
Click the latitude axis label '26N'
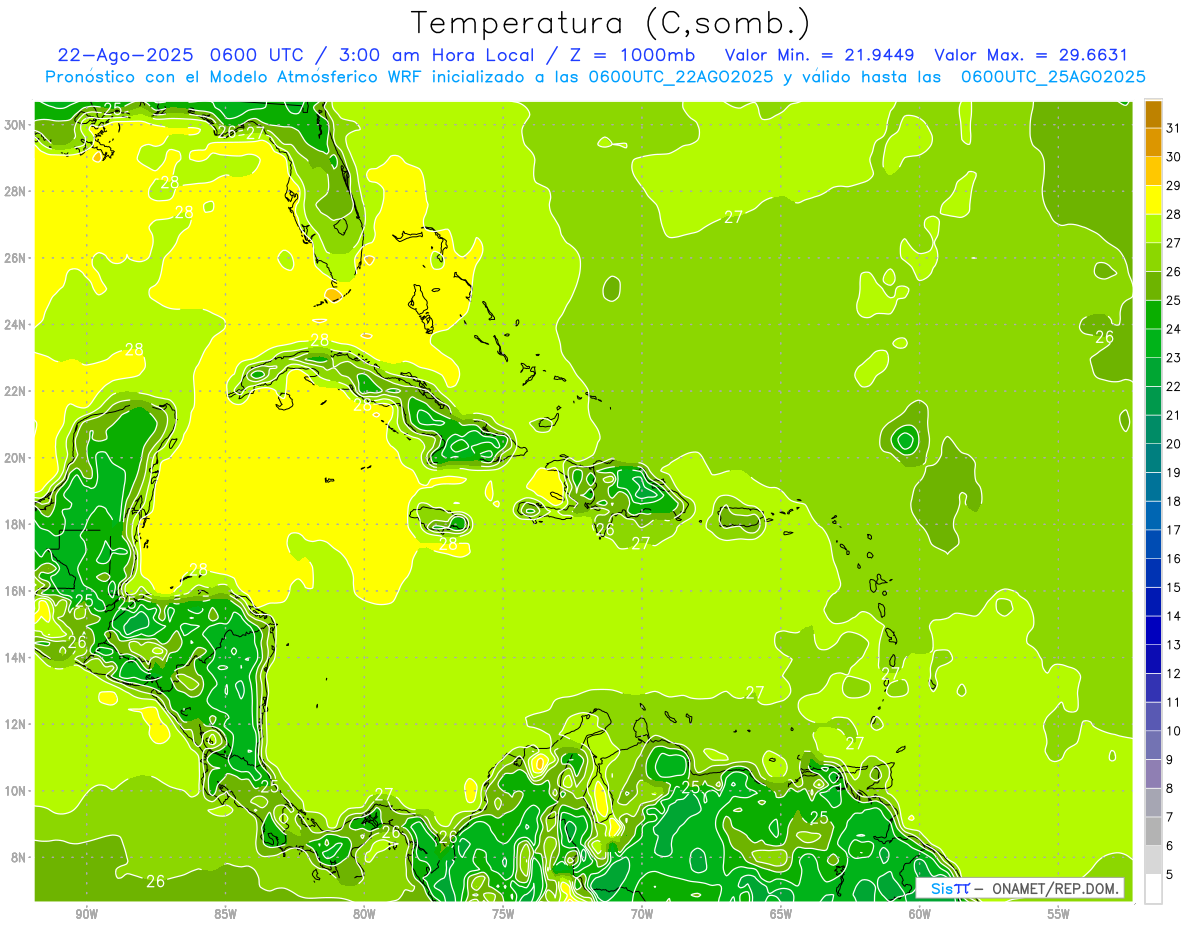pyautogui.click(x=15, y=258)
